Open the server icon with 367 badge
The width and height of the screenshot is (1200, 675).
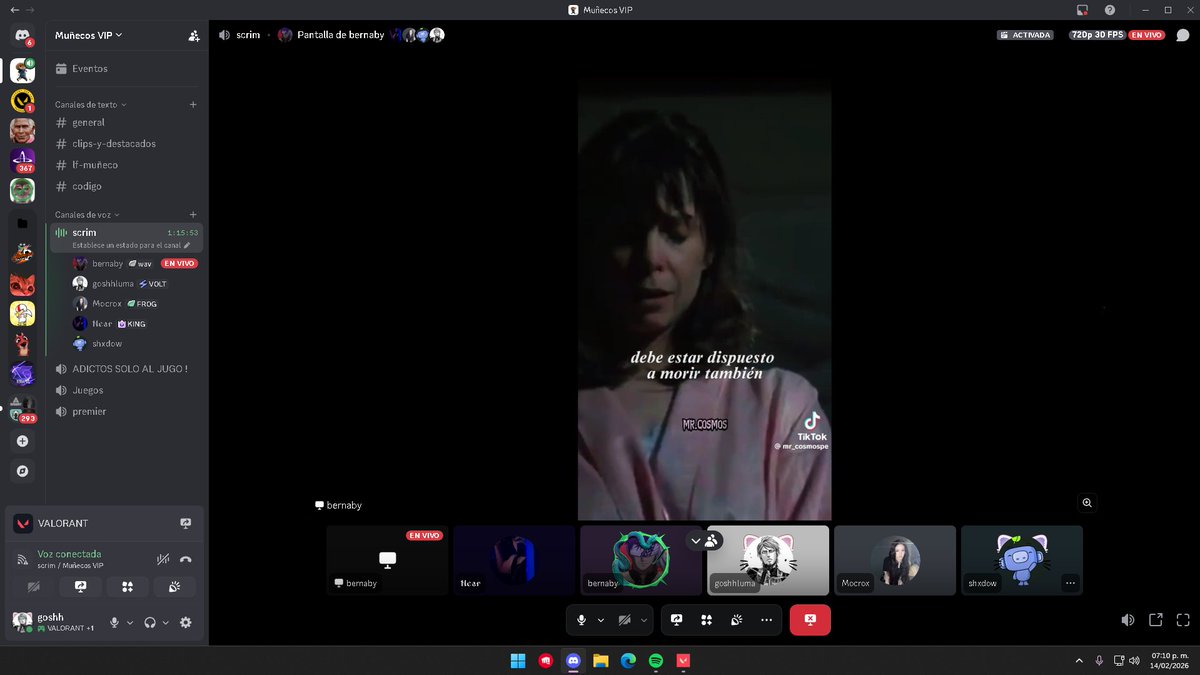coord(22,160)
